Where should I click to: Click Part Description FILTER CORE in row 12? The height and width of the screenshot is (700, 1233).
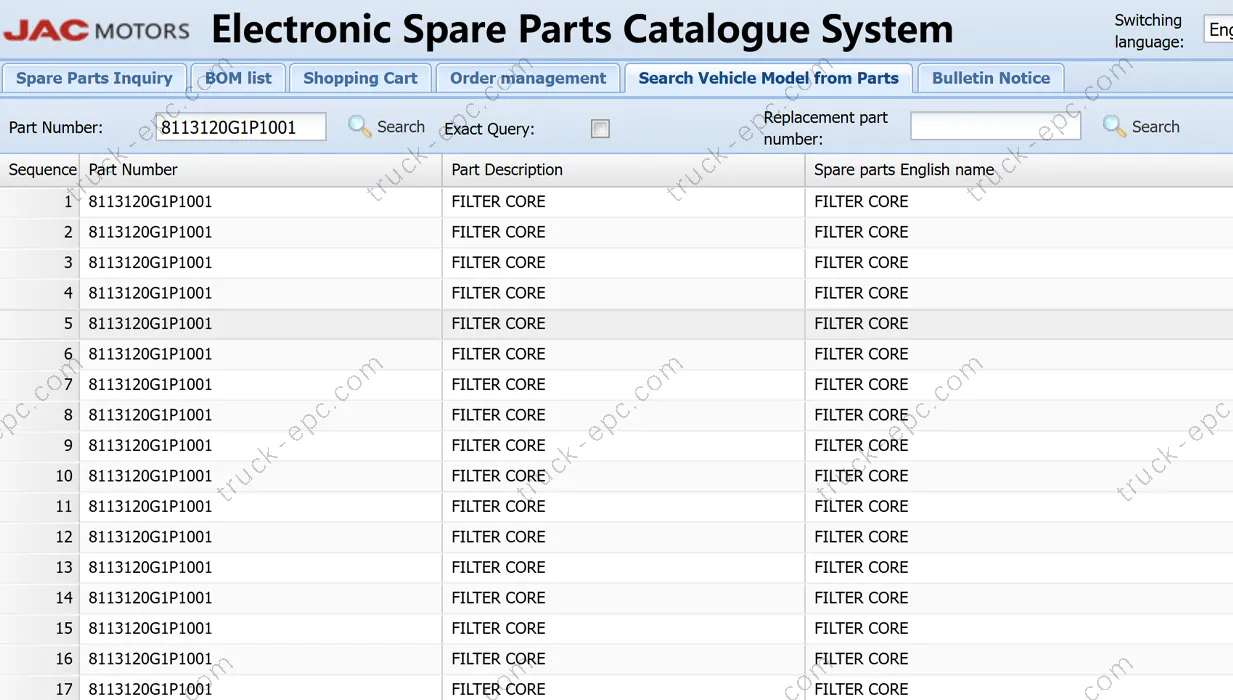[x=498, y=537]
